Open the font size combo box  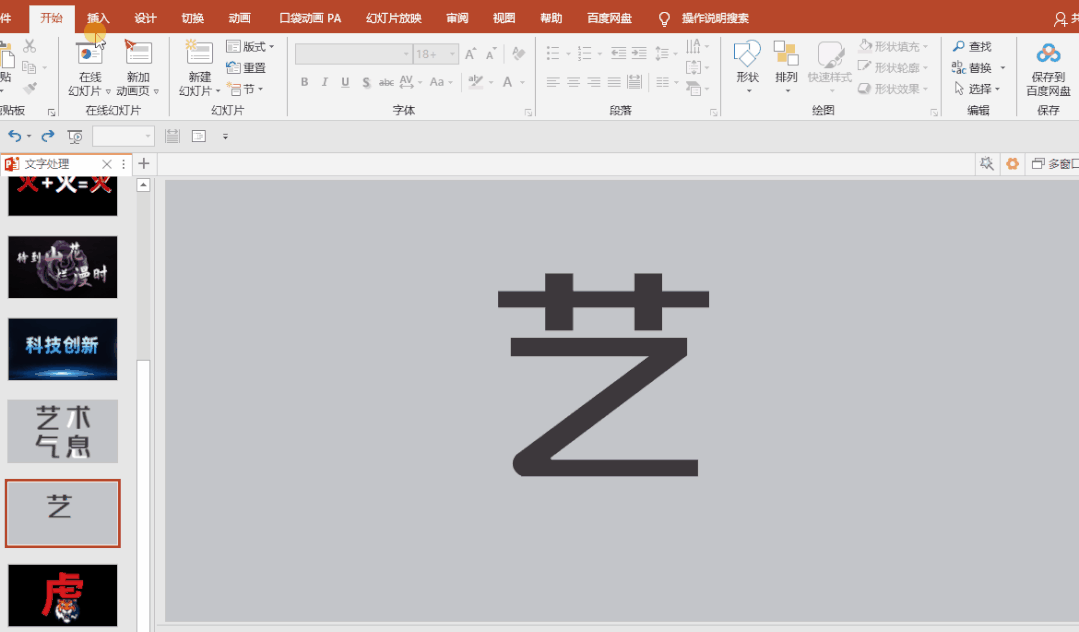point(436,54)
